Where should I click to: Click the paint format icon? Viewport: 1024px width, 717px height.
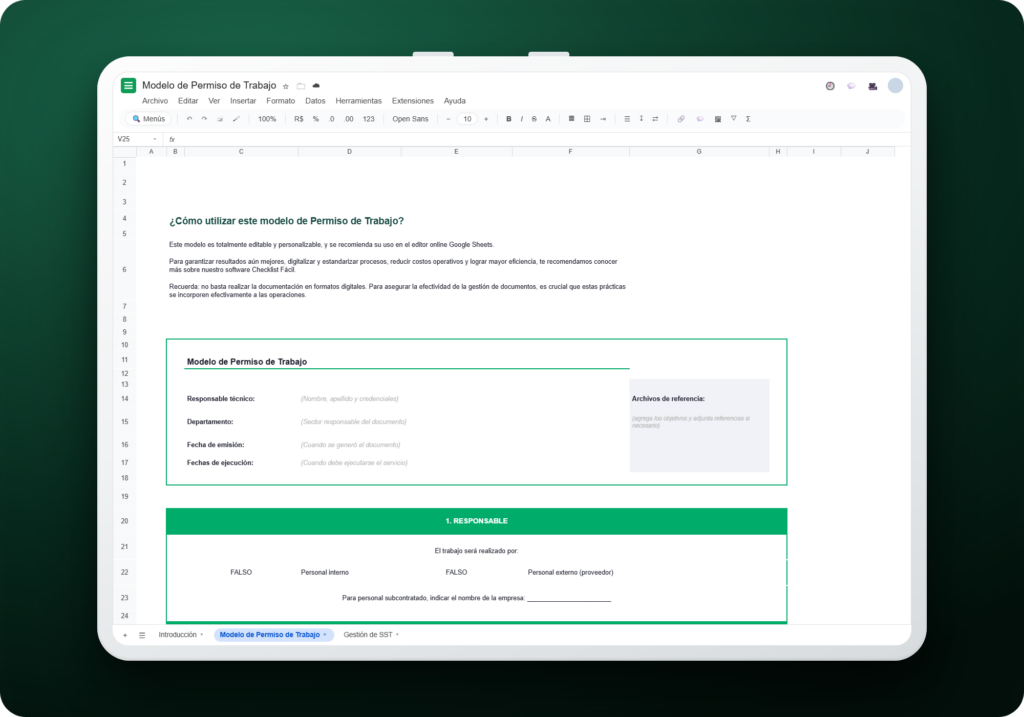click(x=236, y=119)
